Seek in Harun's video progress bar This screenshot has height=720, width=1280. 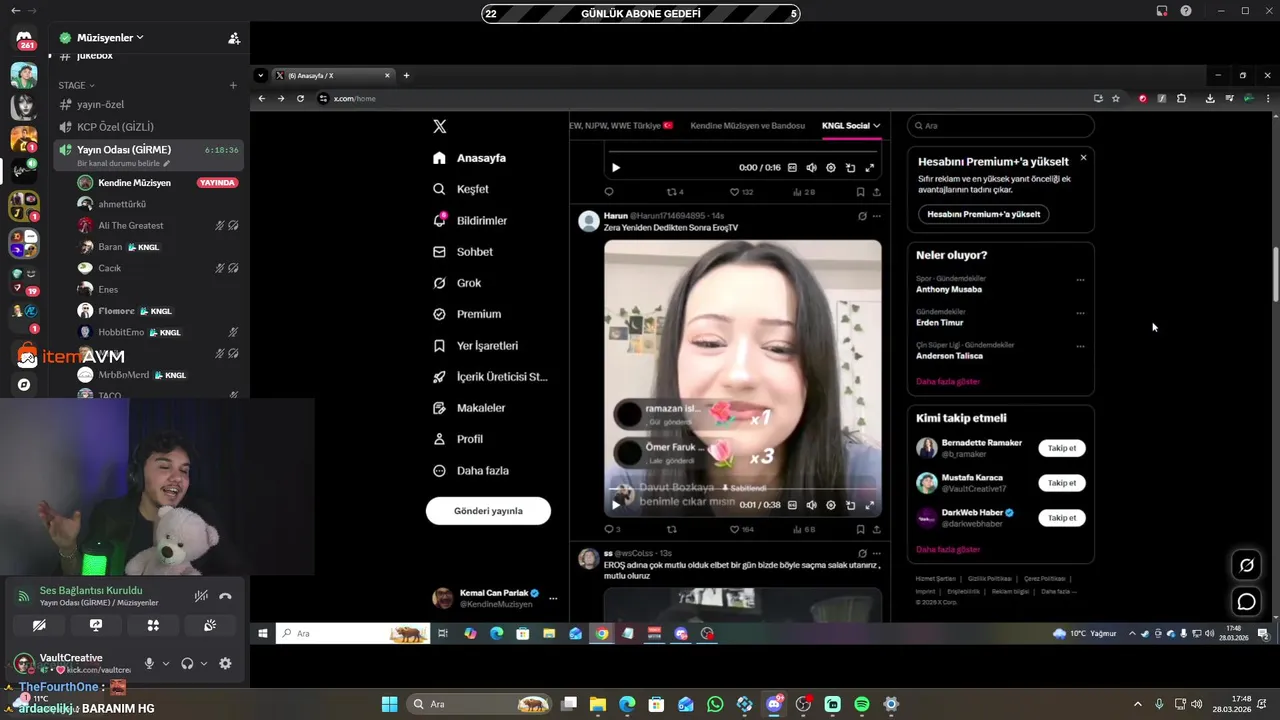click(x=743, y=489)
